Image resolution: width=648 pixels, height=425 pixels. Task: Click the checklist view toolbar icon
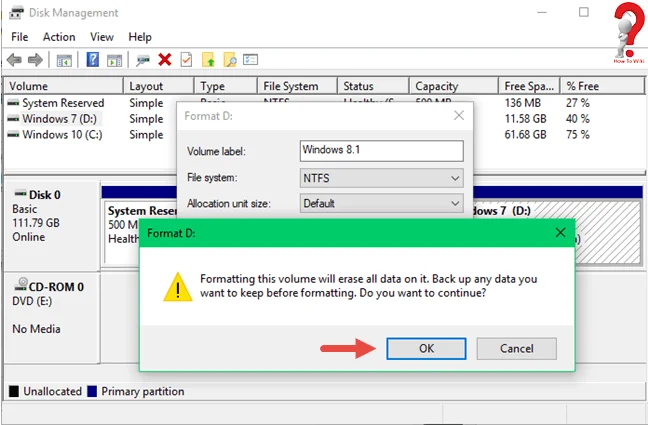pos(250,60)
